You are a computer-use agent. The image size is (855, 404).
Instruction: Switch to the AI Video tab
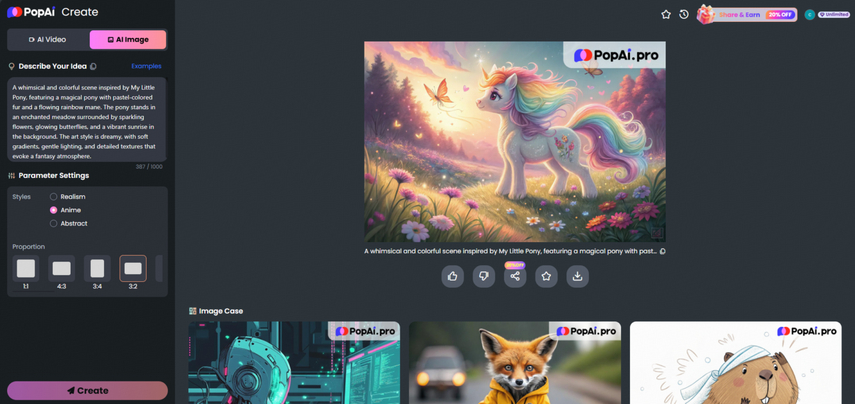47,40
